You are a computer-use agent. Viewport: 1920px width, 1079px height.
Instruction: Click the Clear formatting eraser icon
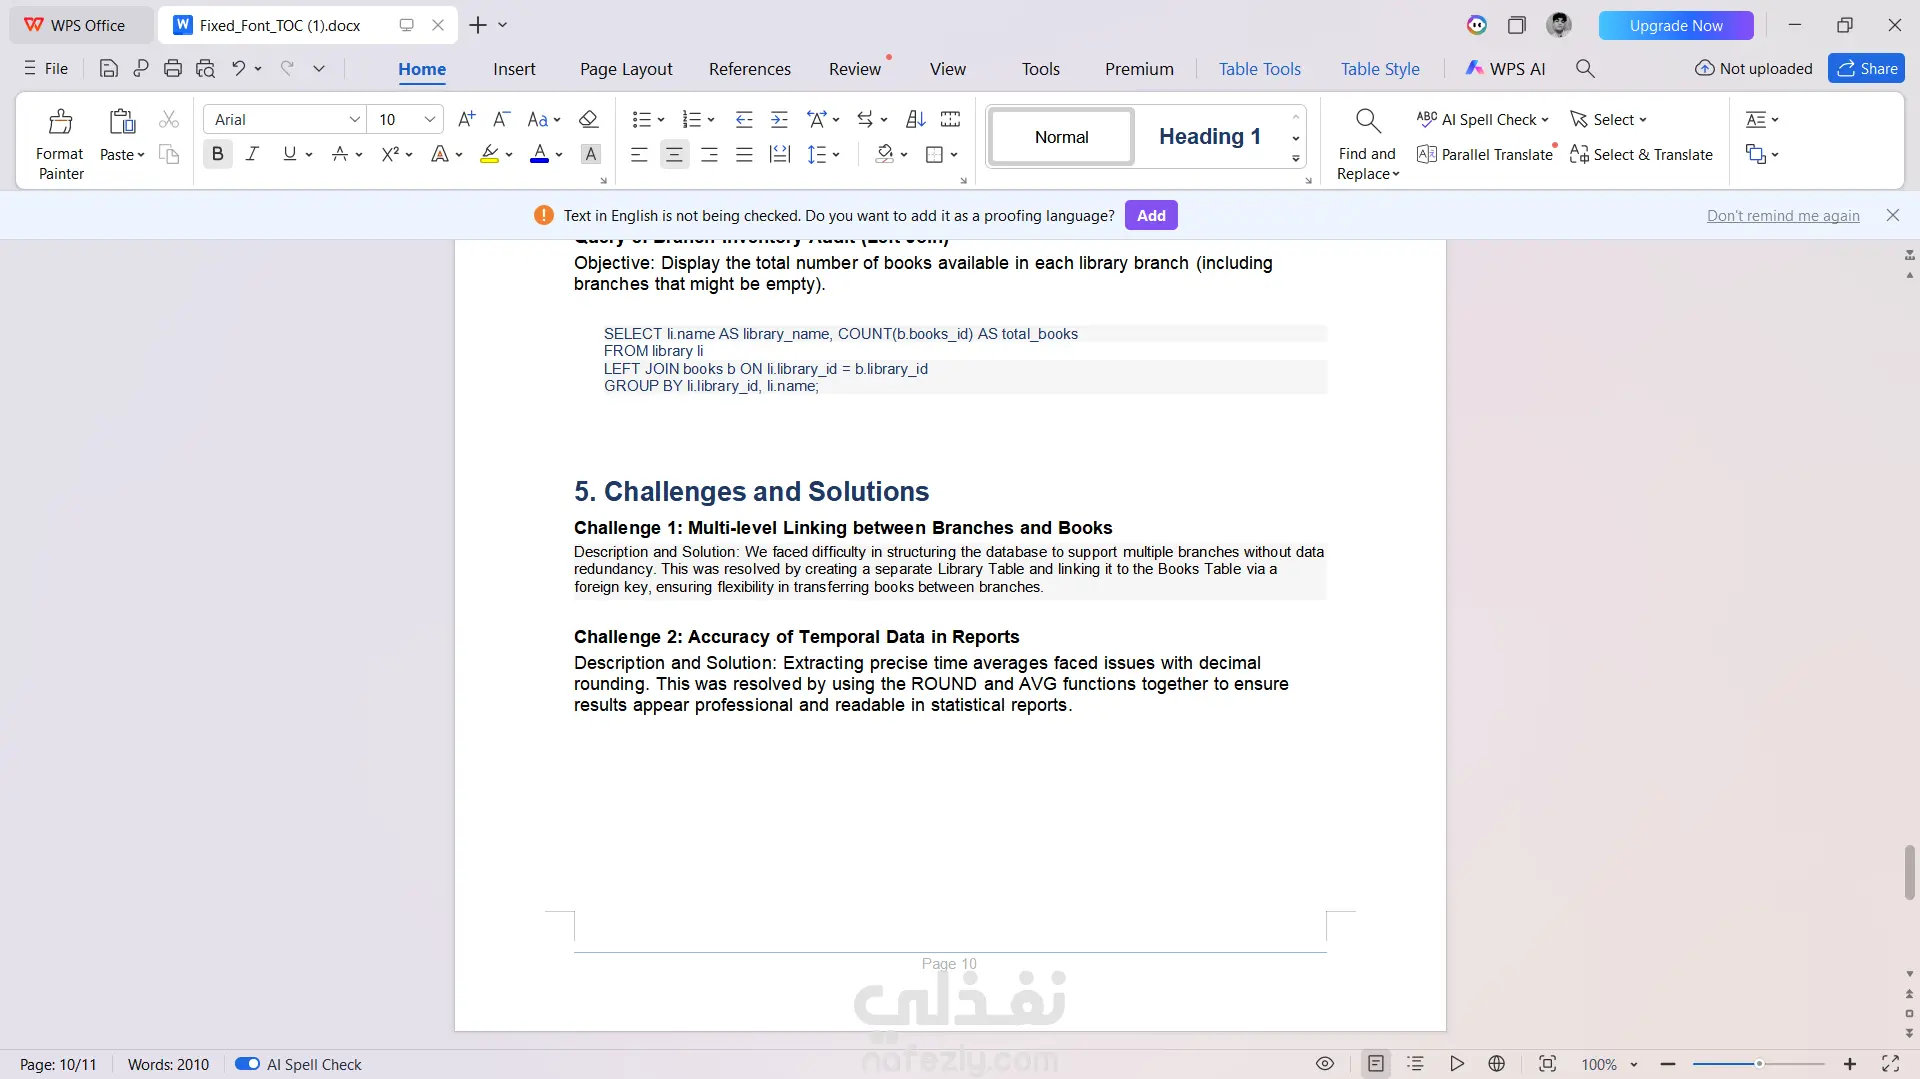pyautogui.click(x=589, y=119)
